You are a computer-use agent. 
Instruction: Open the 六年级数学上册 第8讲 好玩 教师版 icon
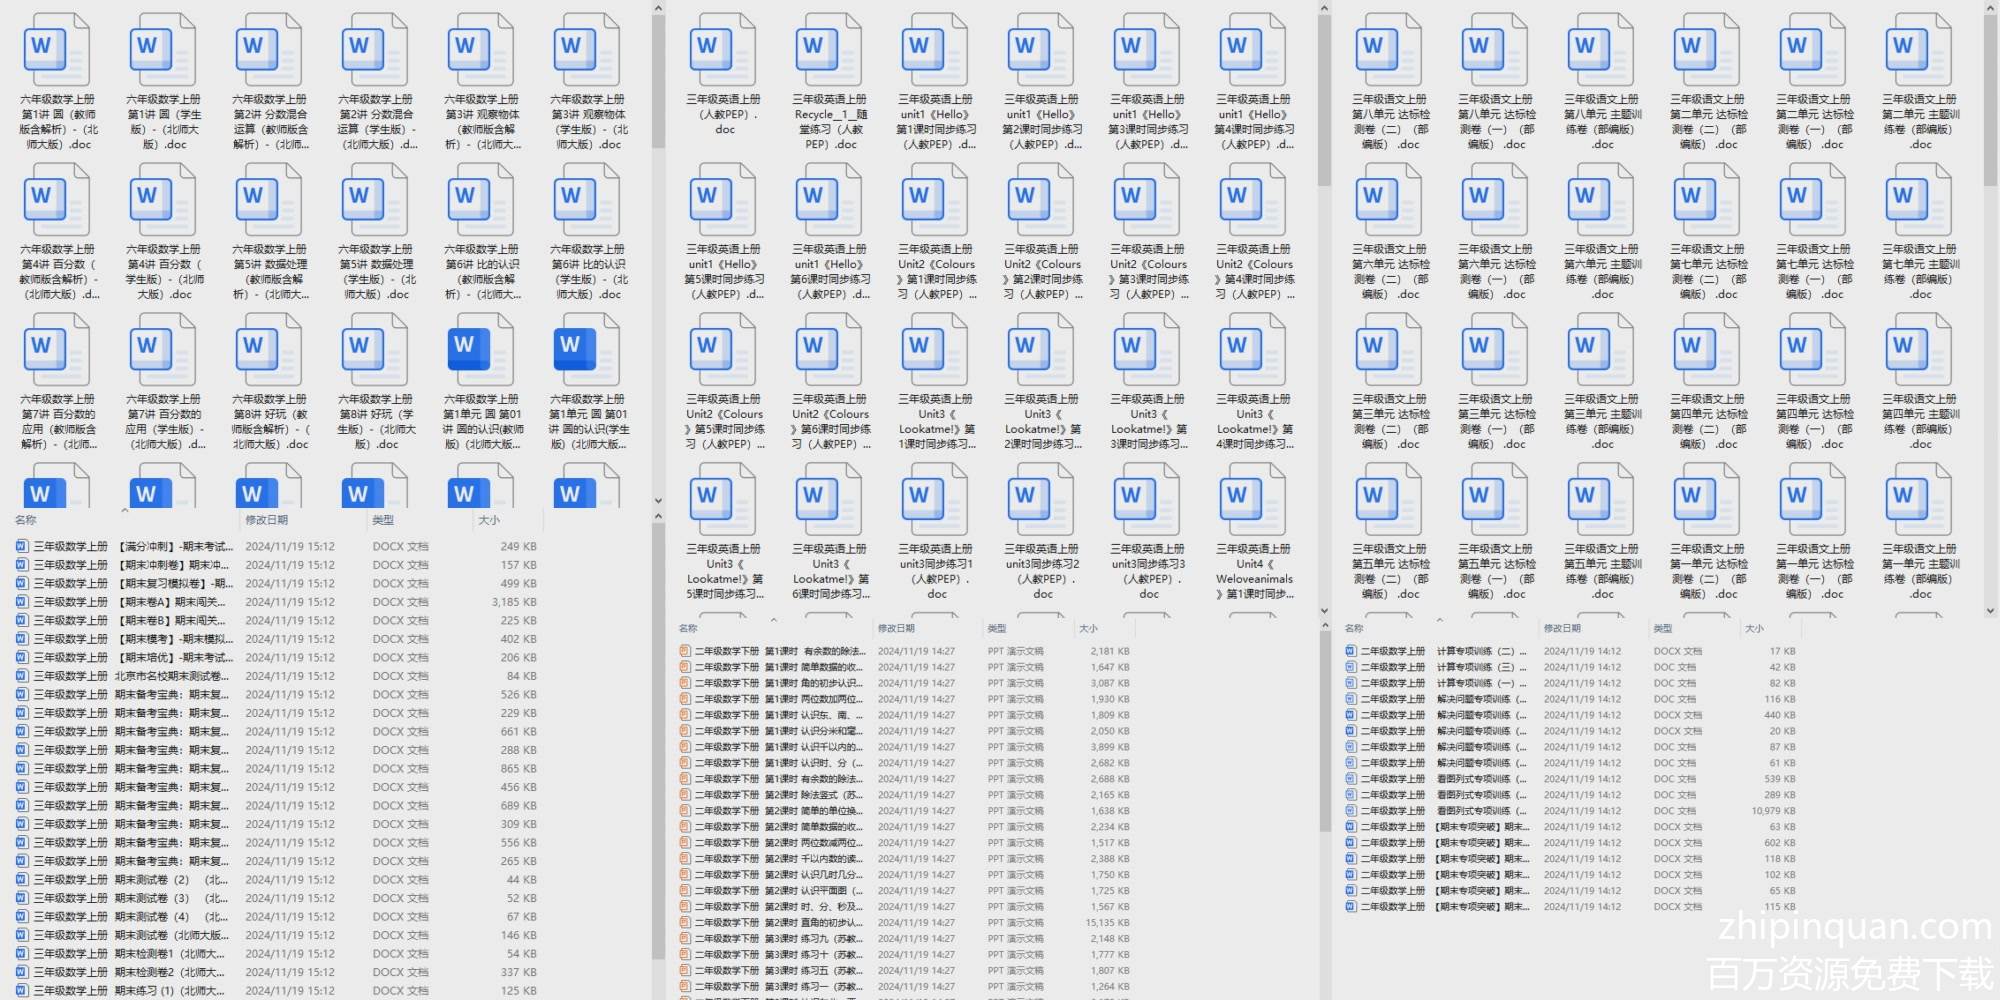pos(269,350)
